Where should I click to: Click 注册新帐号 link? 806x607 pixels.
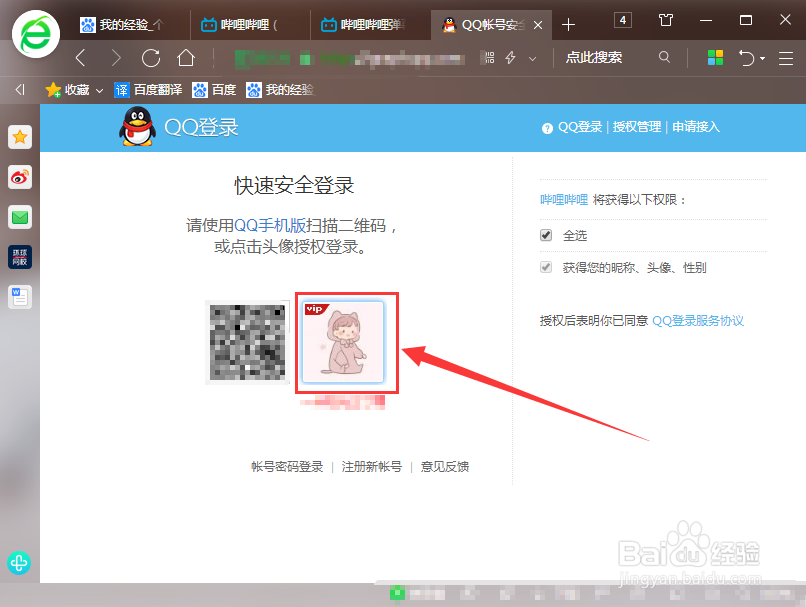(x=372, y=467)
